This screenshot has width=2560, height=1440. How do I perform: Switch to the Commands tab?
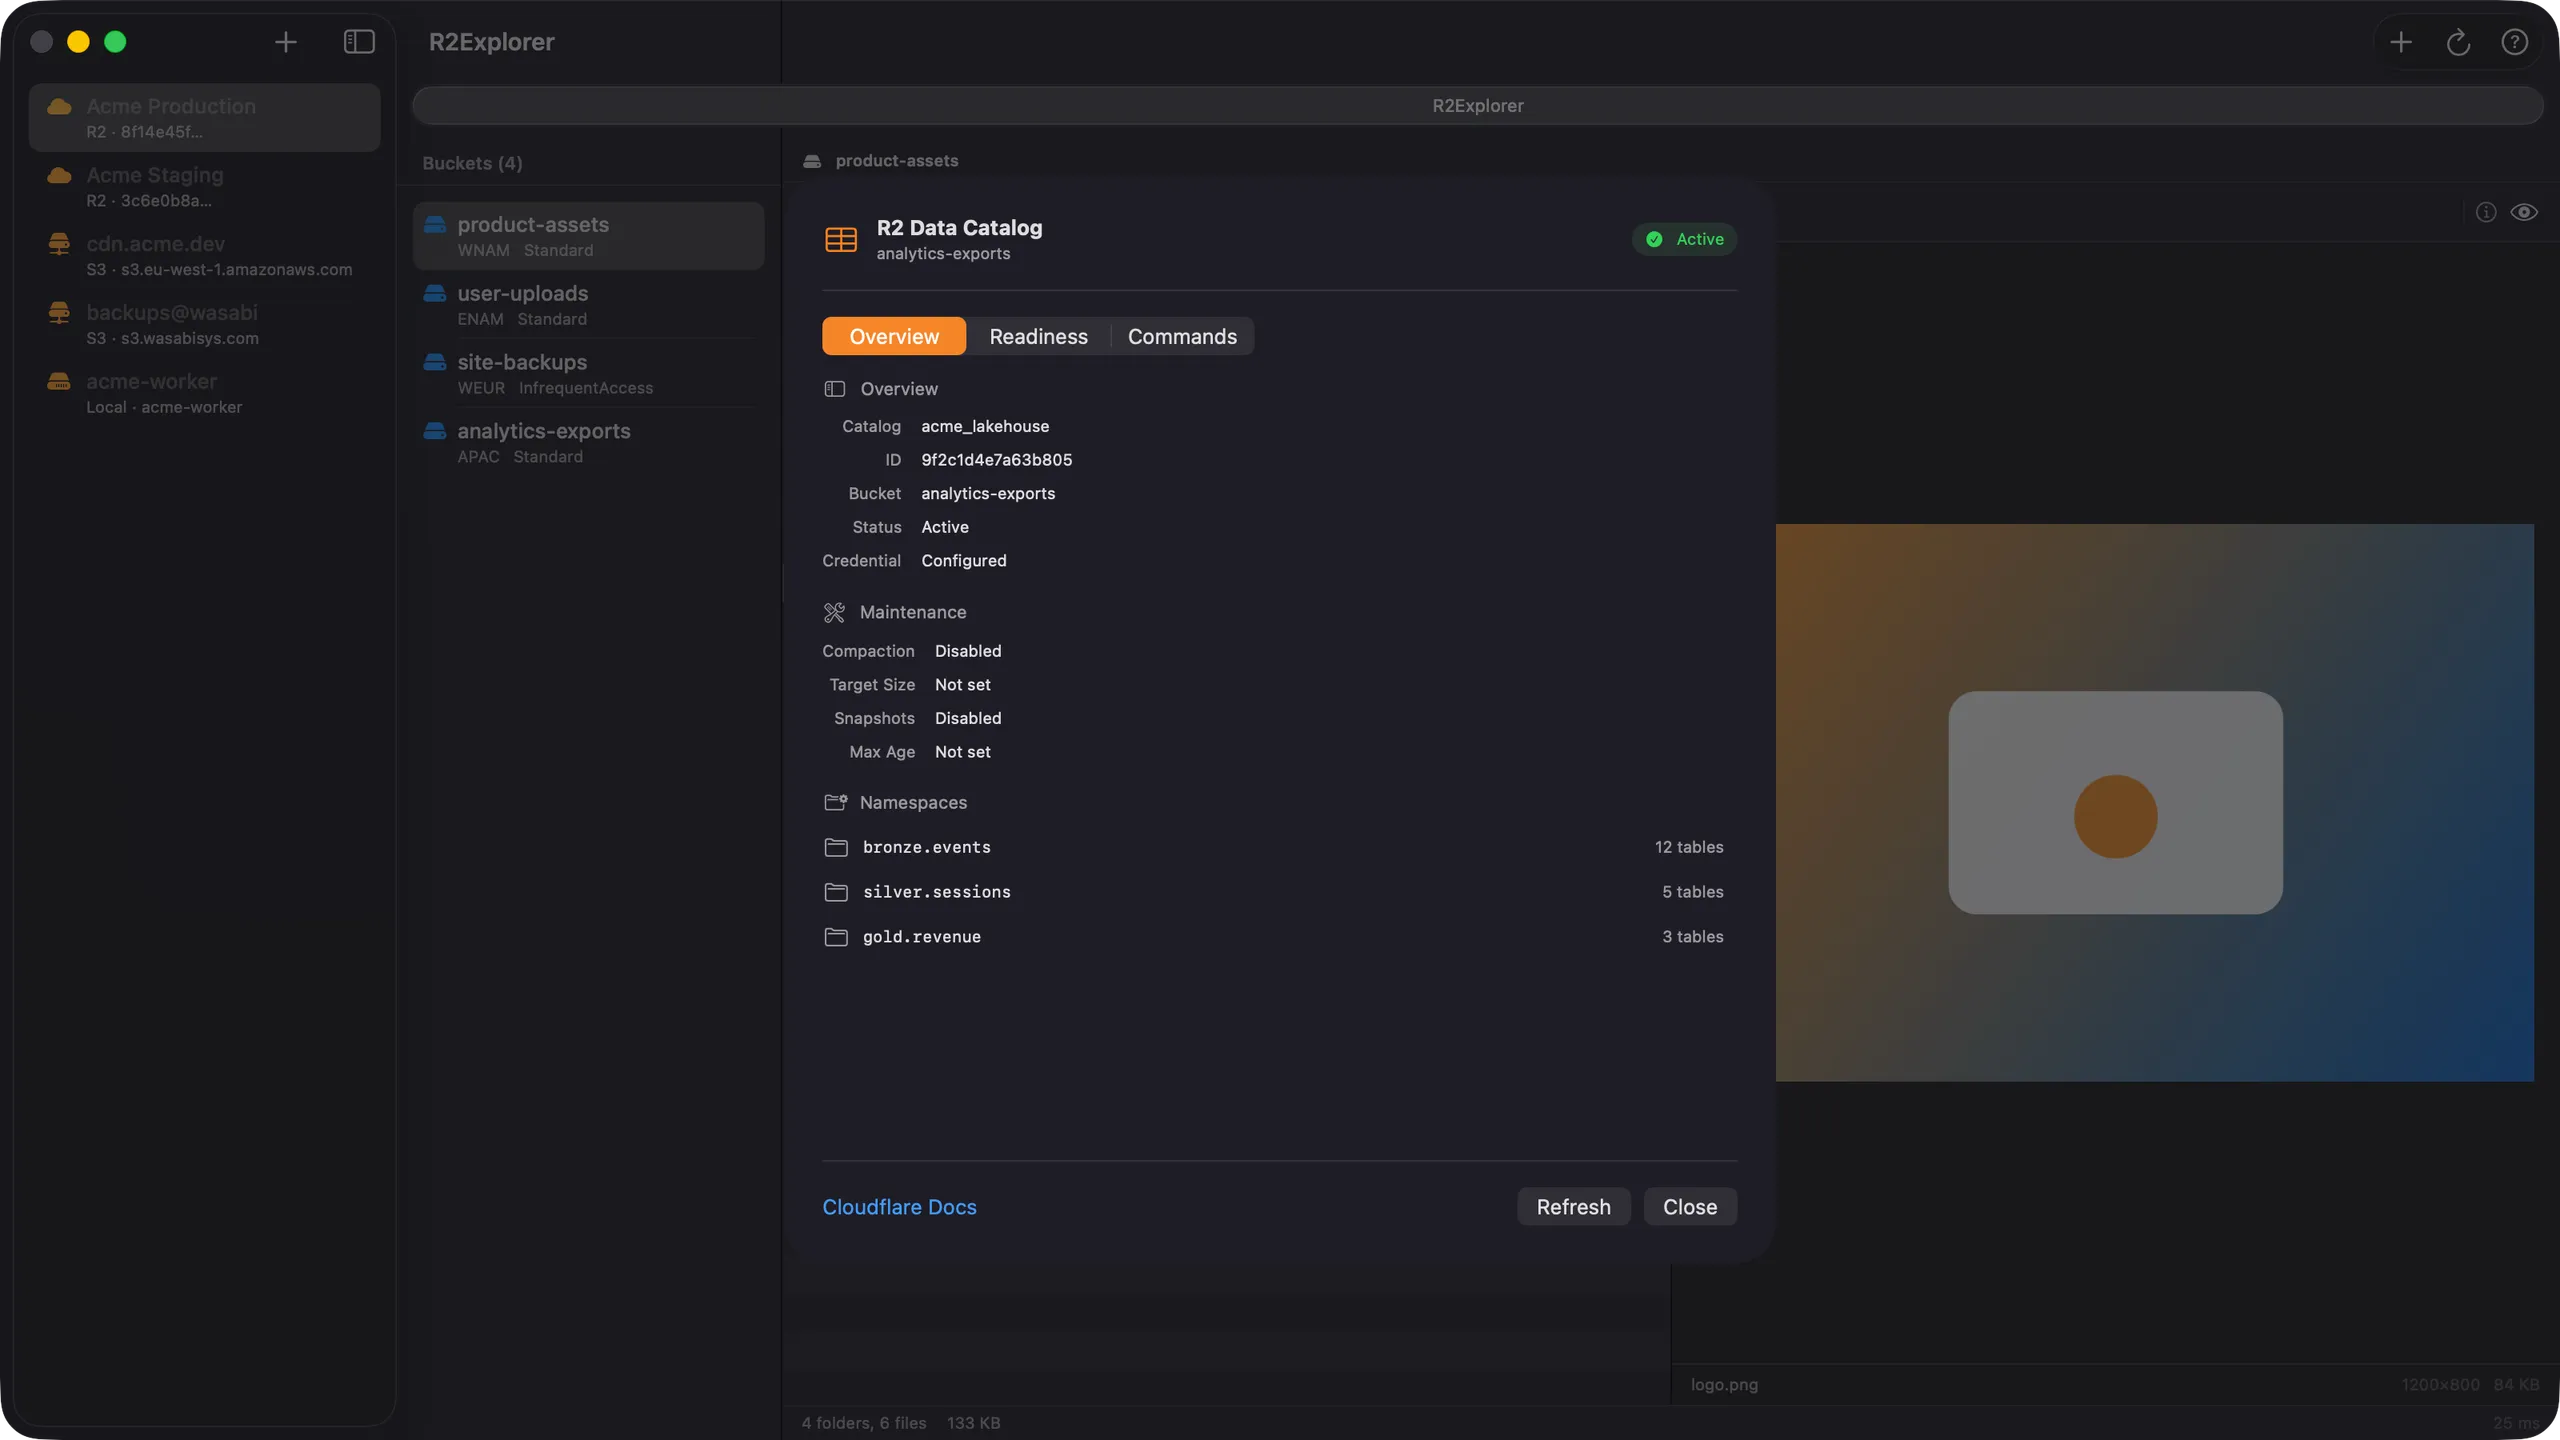pos(1182,336)
